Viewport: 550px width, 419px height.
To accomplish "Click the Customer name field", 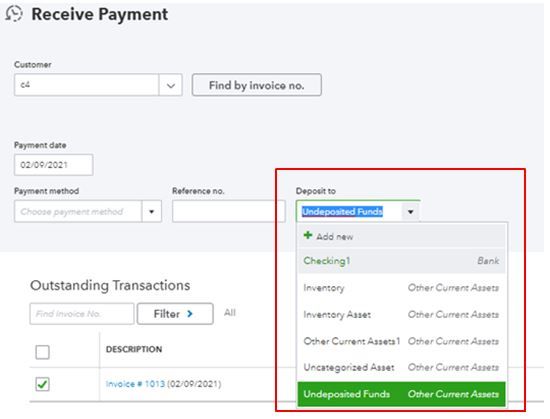I will tap(87, 85).
